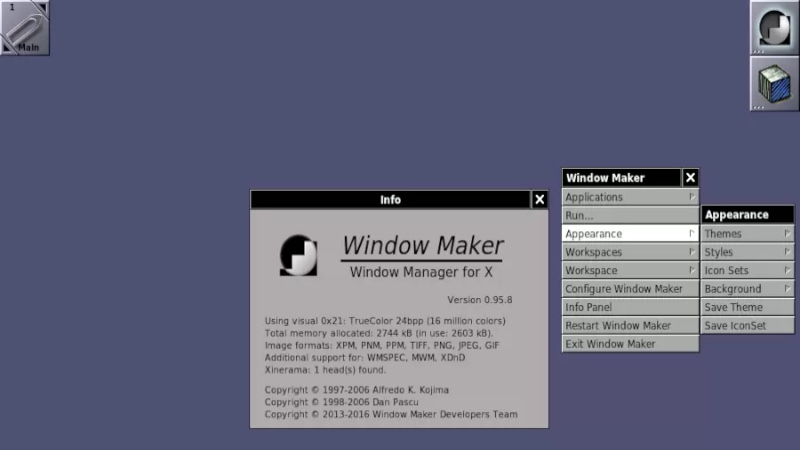Expand the Applications submenu
Screen dimensions: 800x450
tap(630, 197)
